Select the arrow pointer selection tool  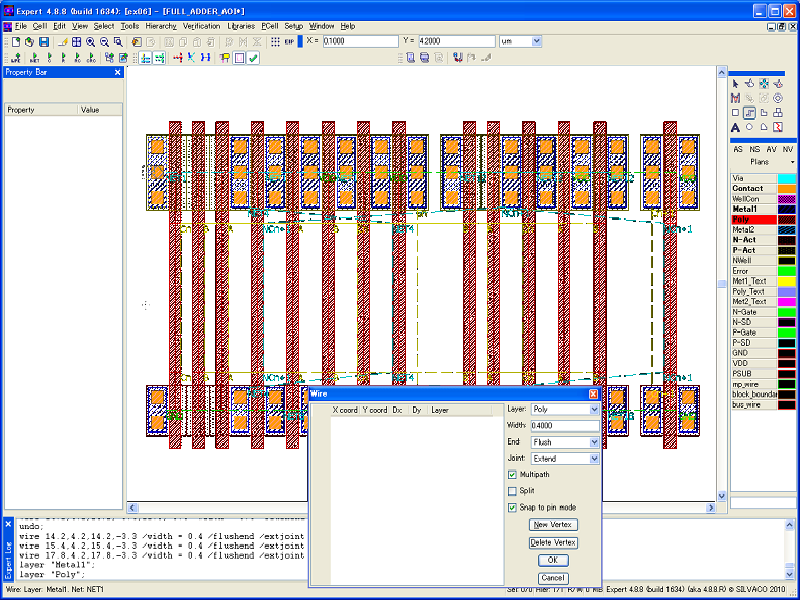point(735,83)
